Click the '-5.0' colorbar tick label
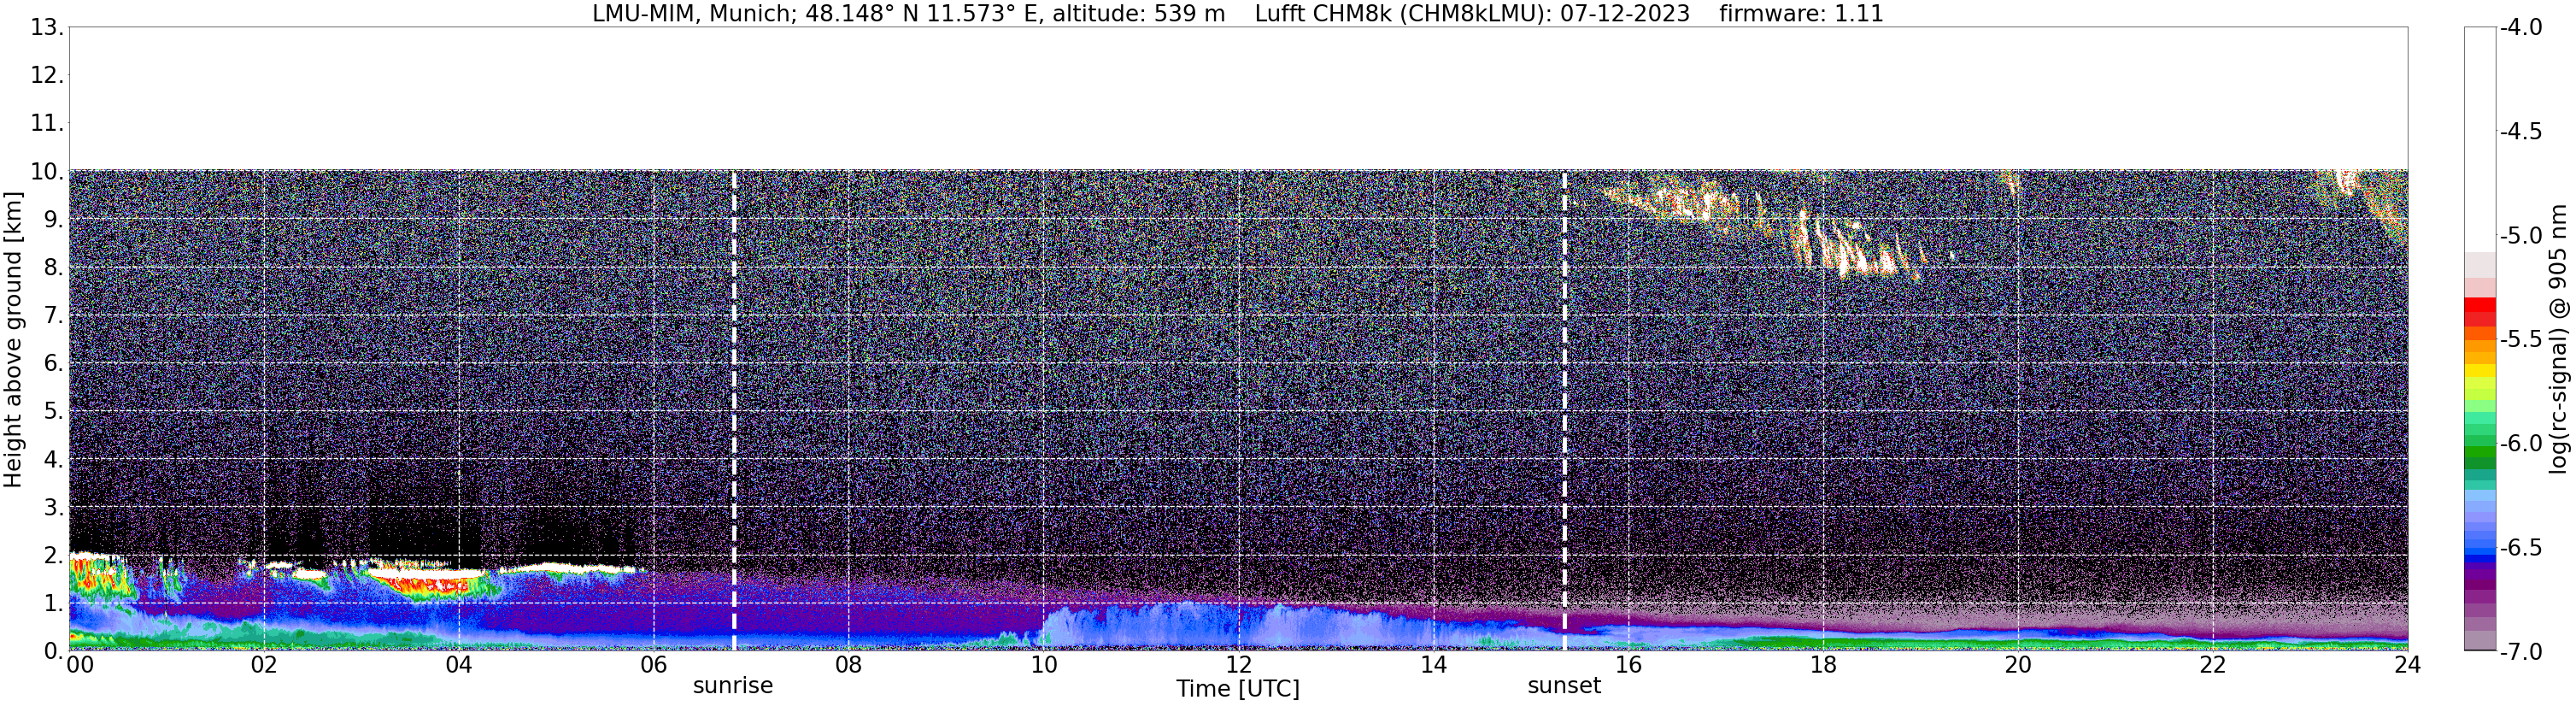This screenshot has width=2576, height=706. click(x=2521, y=235)
